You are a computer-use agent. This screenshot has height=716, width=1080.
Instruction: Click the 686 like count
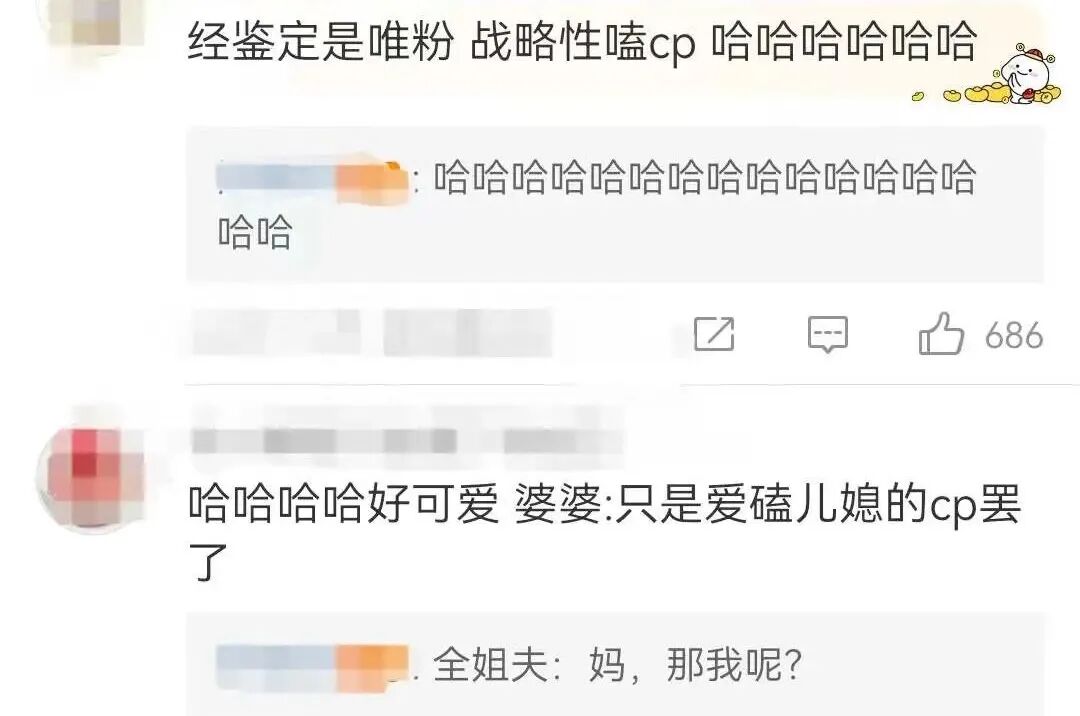1013,336
